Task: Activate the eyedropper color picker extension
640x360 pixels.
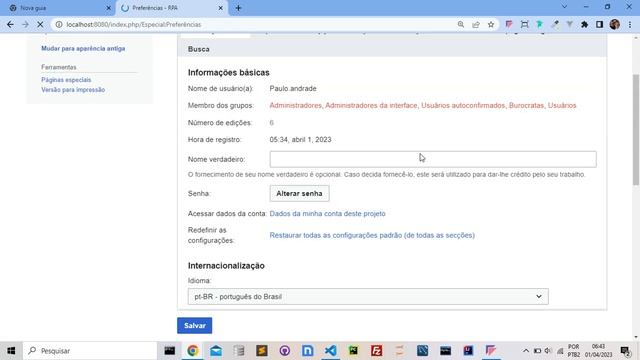Action: [555, 24]
